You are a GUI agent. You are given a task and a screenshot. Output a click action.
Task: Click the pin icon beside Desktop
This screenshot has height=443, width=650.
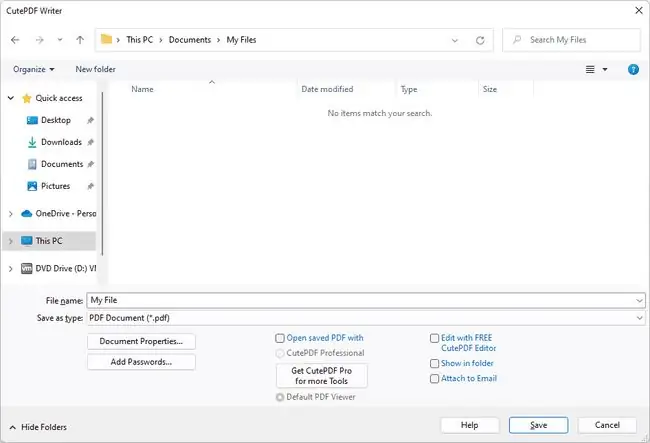coord(90,121)
